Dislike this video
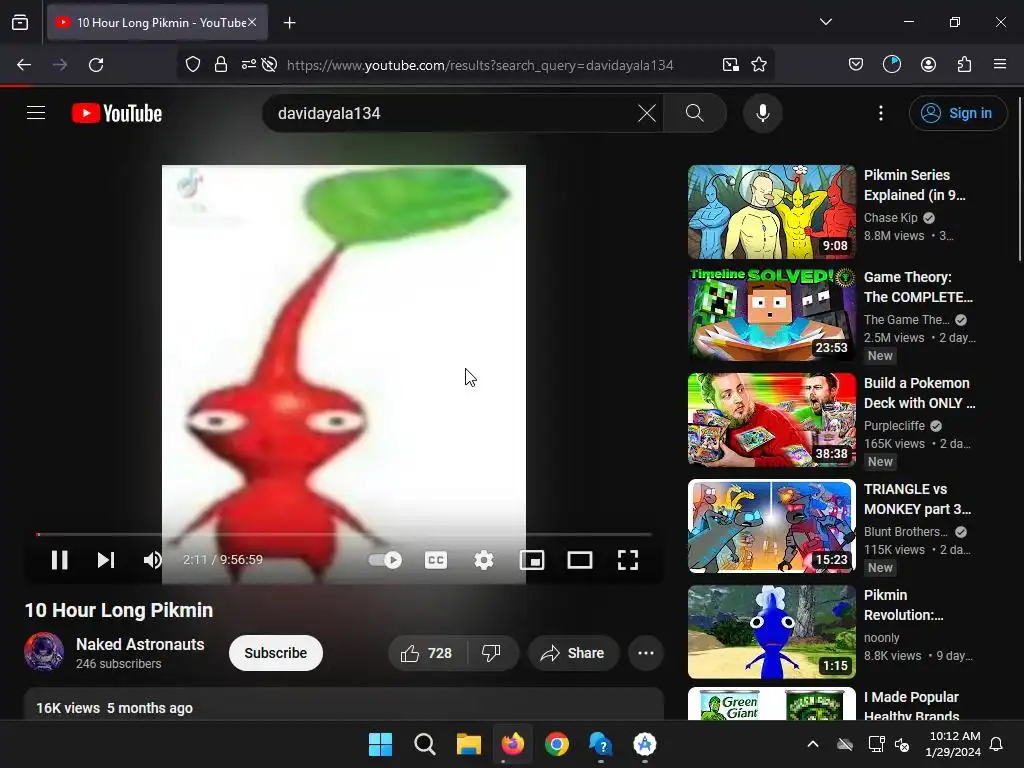The height and width of the screenshot is (768, 1024). click(x=492, y=653)
